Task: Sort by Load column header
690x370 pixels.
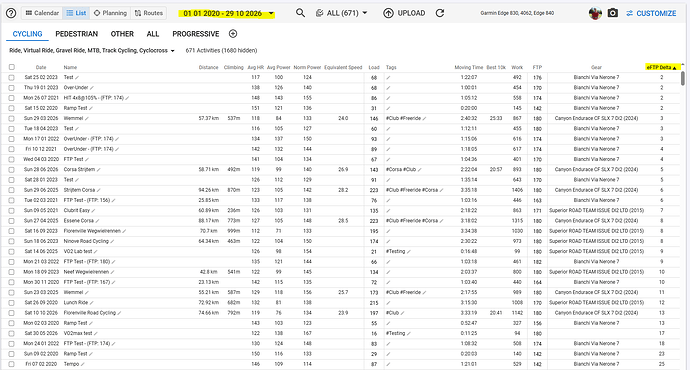Action: 374,67
